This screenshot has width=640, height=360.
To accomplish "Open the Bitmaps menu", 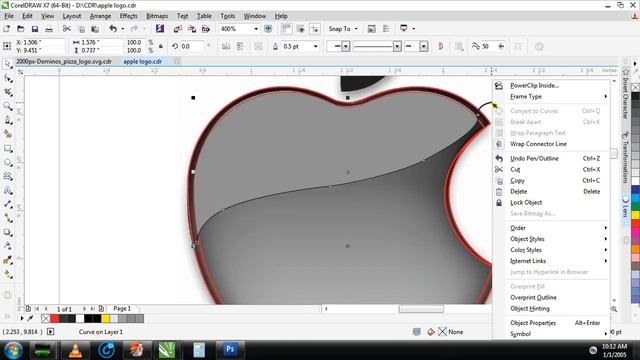I will click(x=157, y=16).
